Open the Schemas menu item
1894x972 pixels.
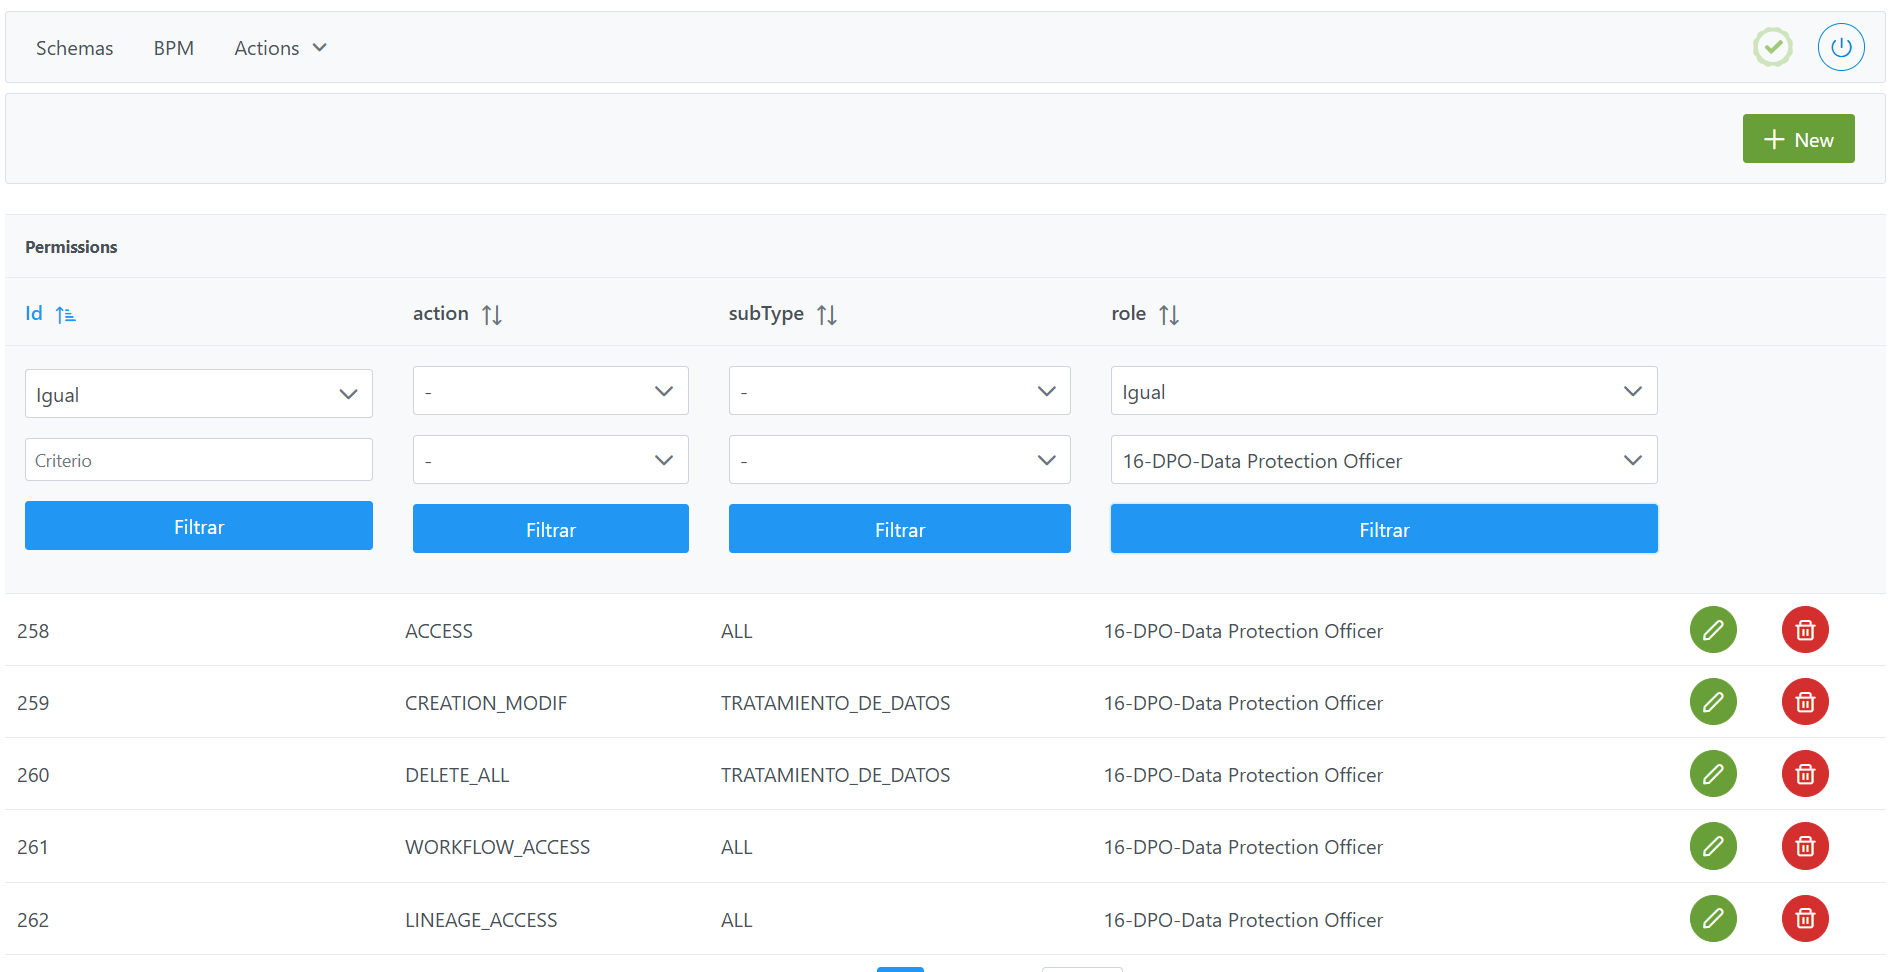74,48
